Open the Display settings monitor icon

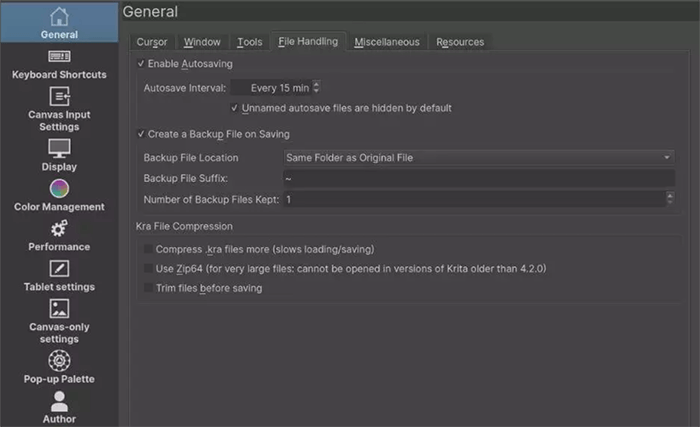[x=59, y=148]
